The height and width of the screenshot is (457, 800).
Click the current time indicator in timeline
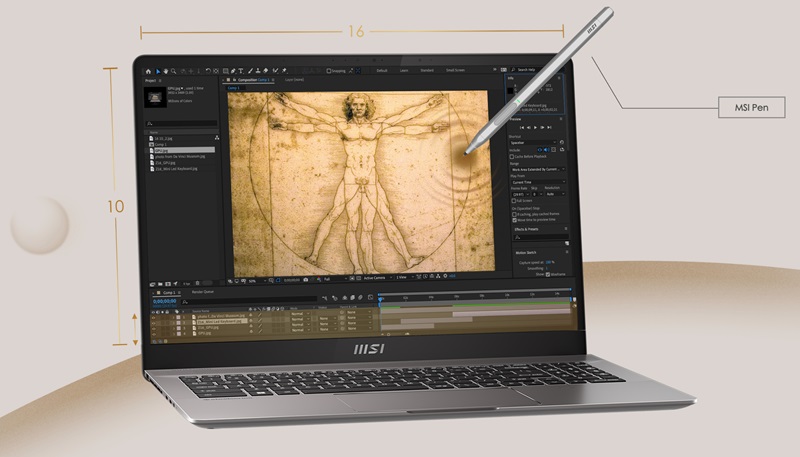pos(381,300)
